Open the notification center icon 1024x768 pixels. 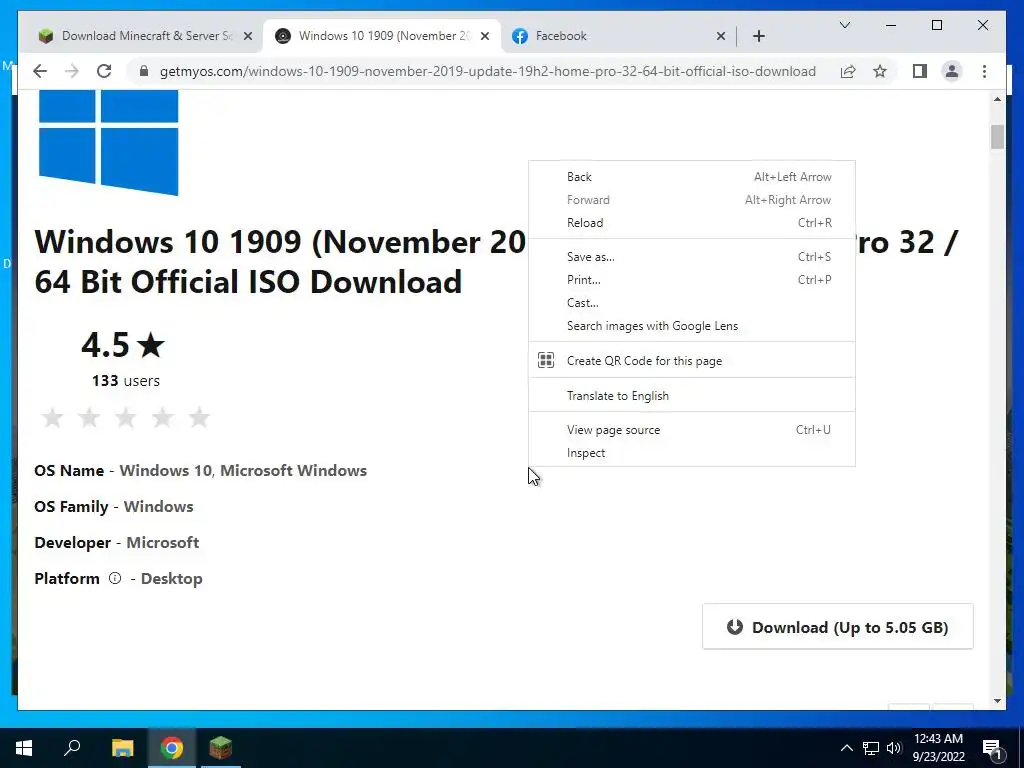(x=993, y=749)
